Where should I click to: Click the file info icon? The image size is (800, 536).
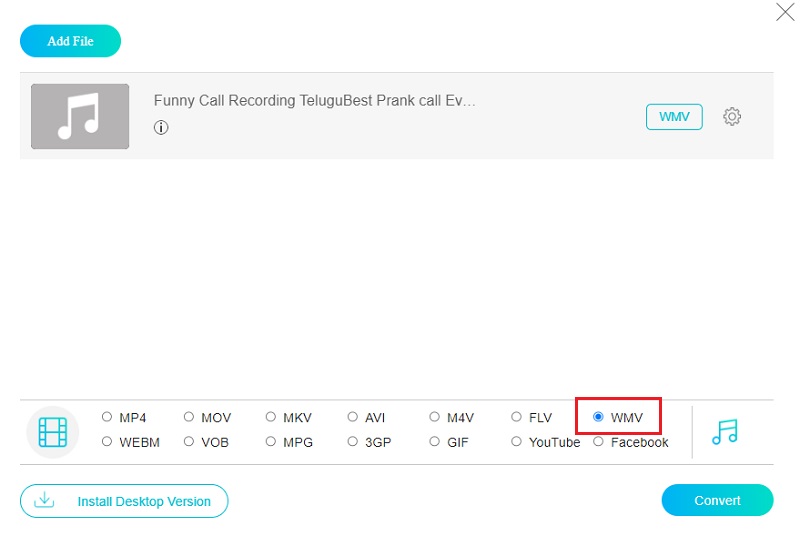pos(161,127)
